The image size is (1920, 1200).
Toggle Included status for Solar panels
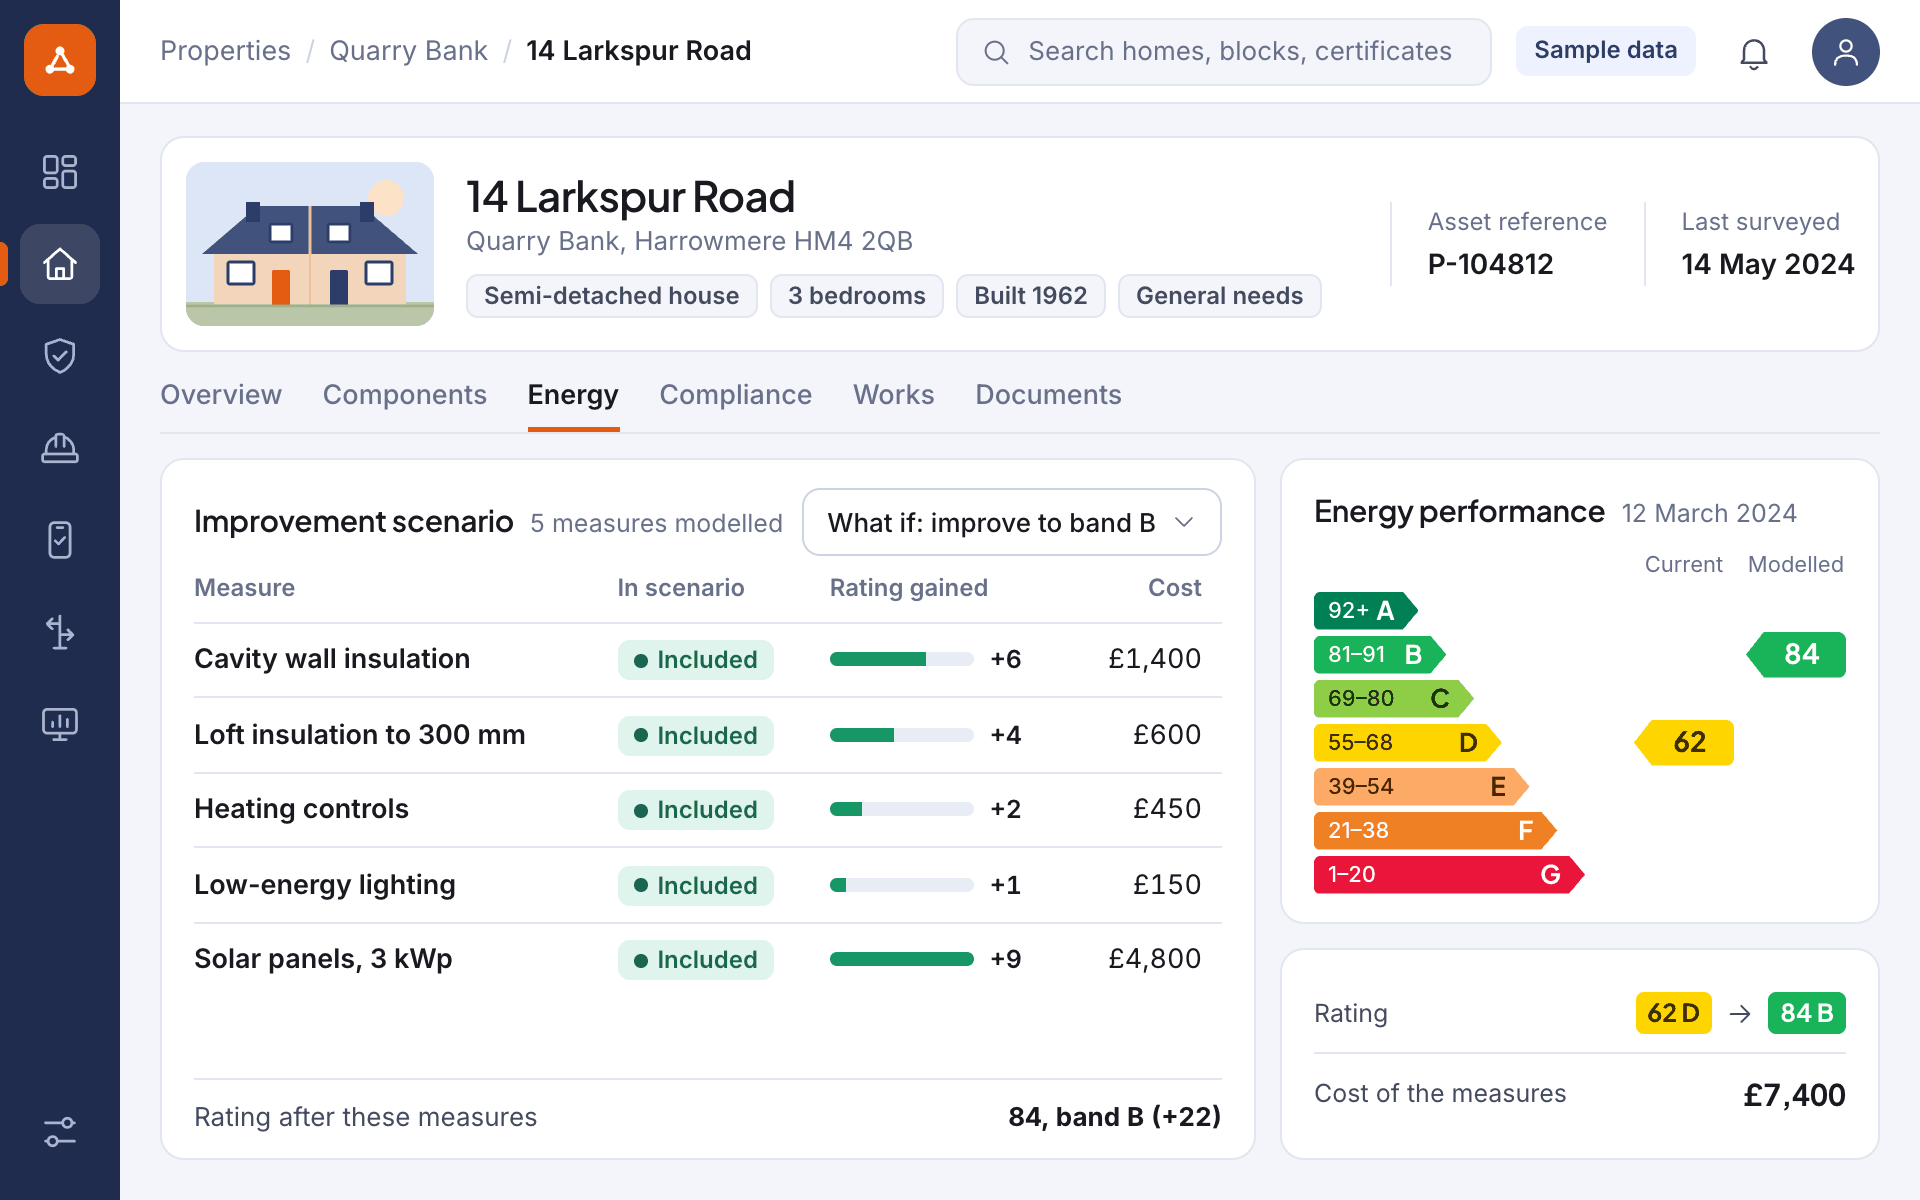(x=696, y=960)
